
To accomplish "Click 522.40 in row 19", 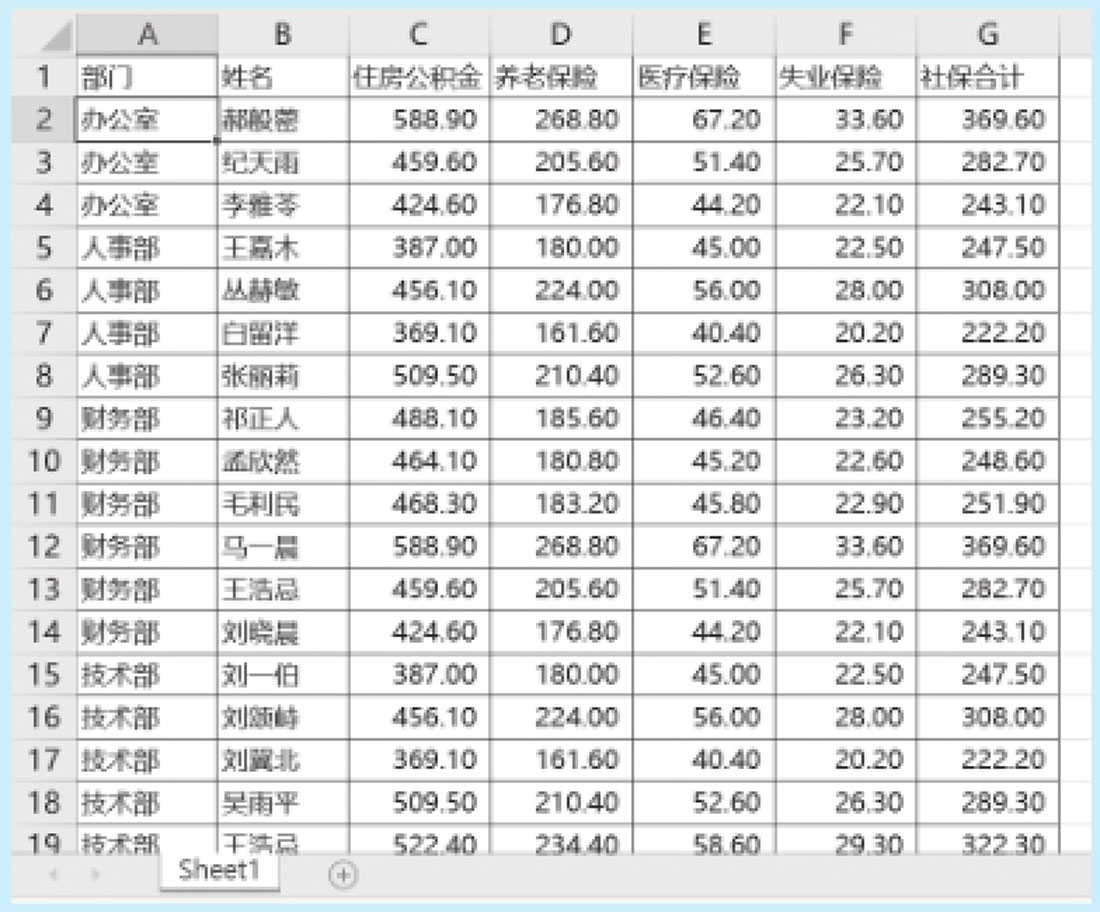I will tap(420, 841).
